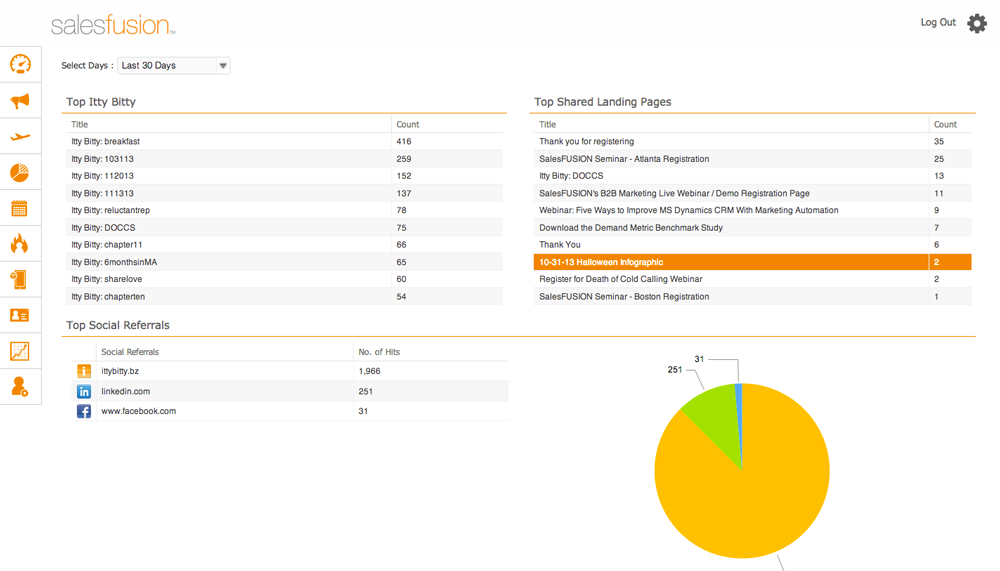Click the airplane icon in sidebar
Viewport: 1000px width, 571px height.
(20, 137)
